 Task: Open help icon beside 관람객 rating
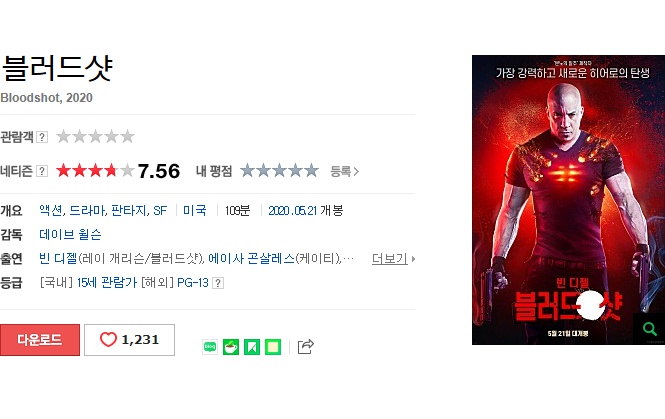coord(42,137)
